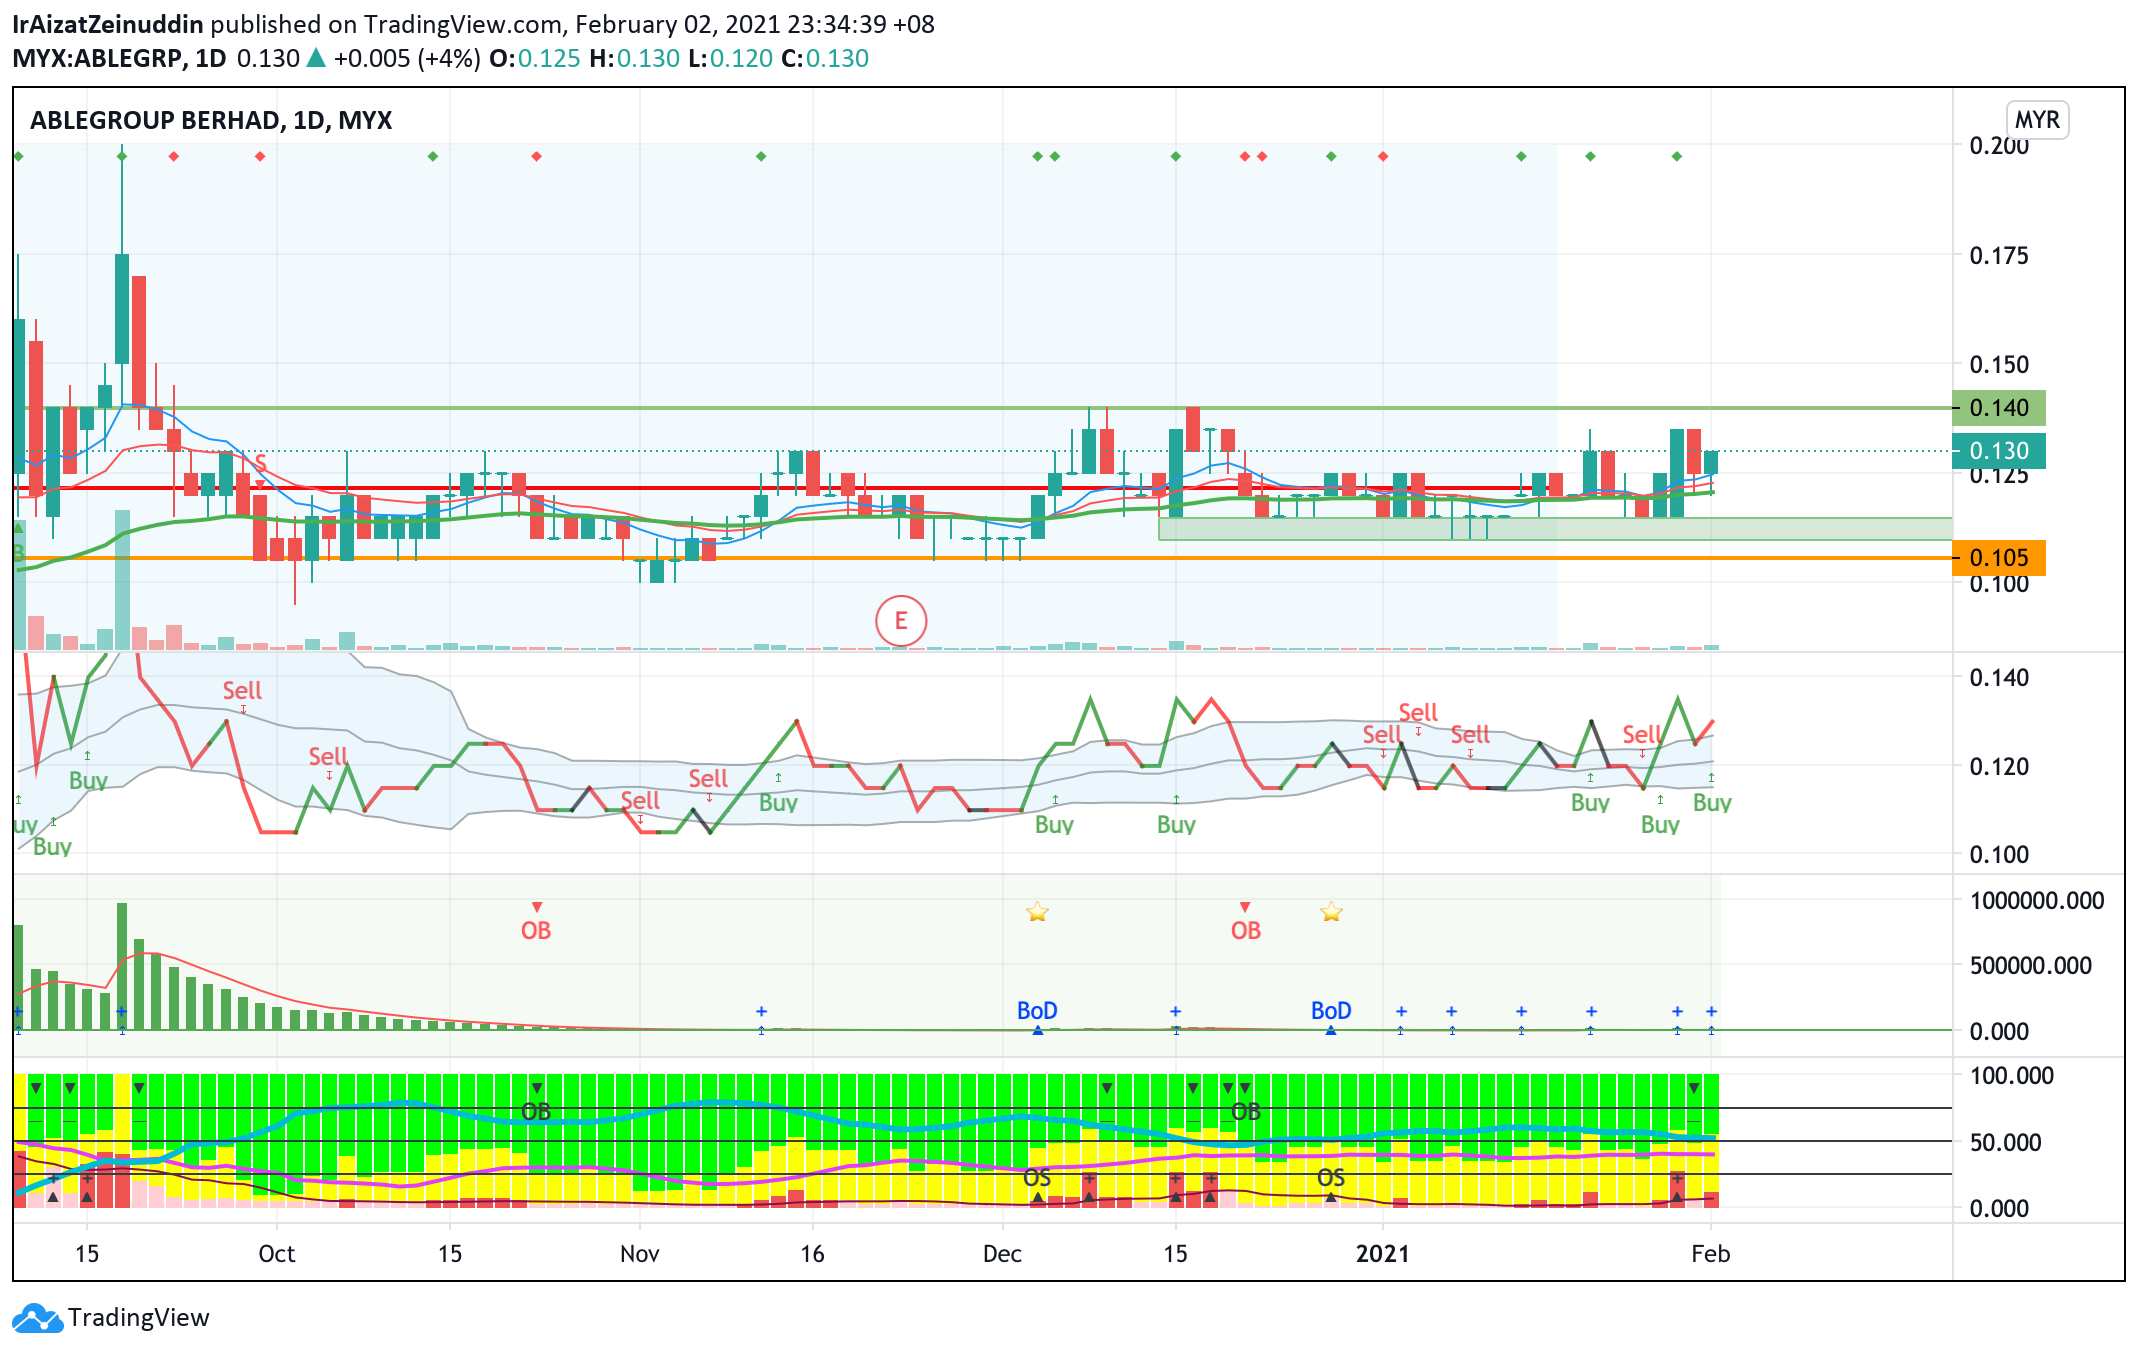
Task: Click the 0.140 green price label
Action: click(1998, 408)
